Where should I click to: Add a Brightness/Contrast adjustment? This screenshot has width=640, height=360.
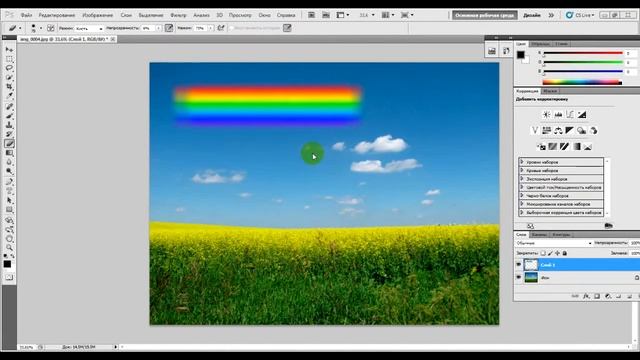[546, 115]
